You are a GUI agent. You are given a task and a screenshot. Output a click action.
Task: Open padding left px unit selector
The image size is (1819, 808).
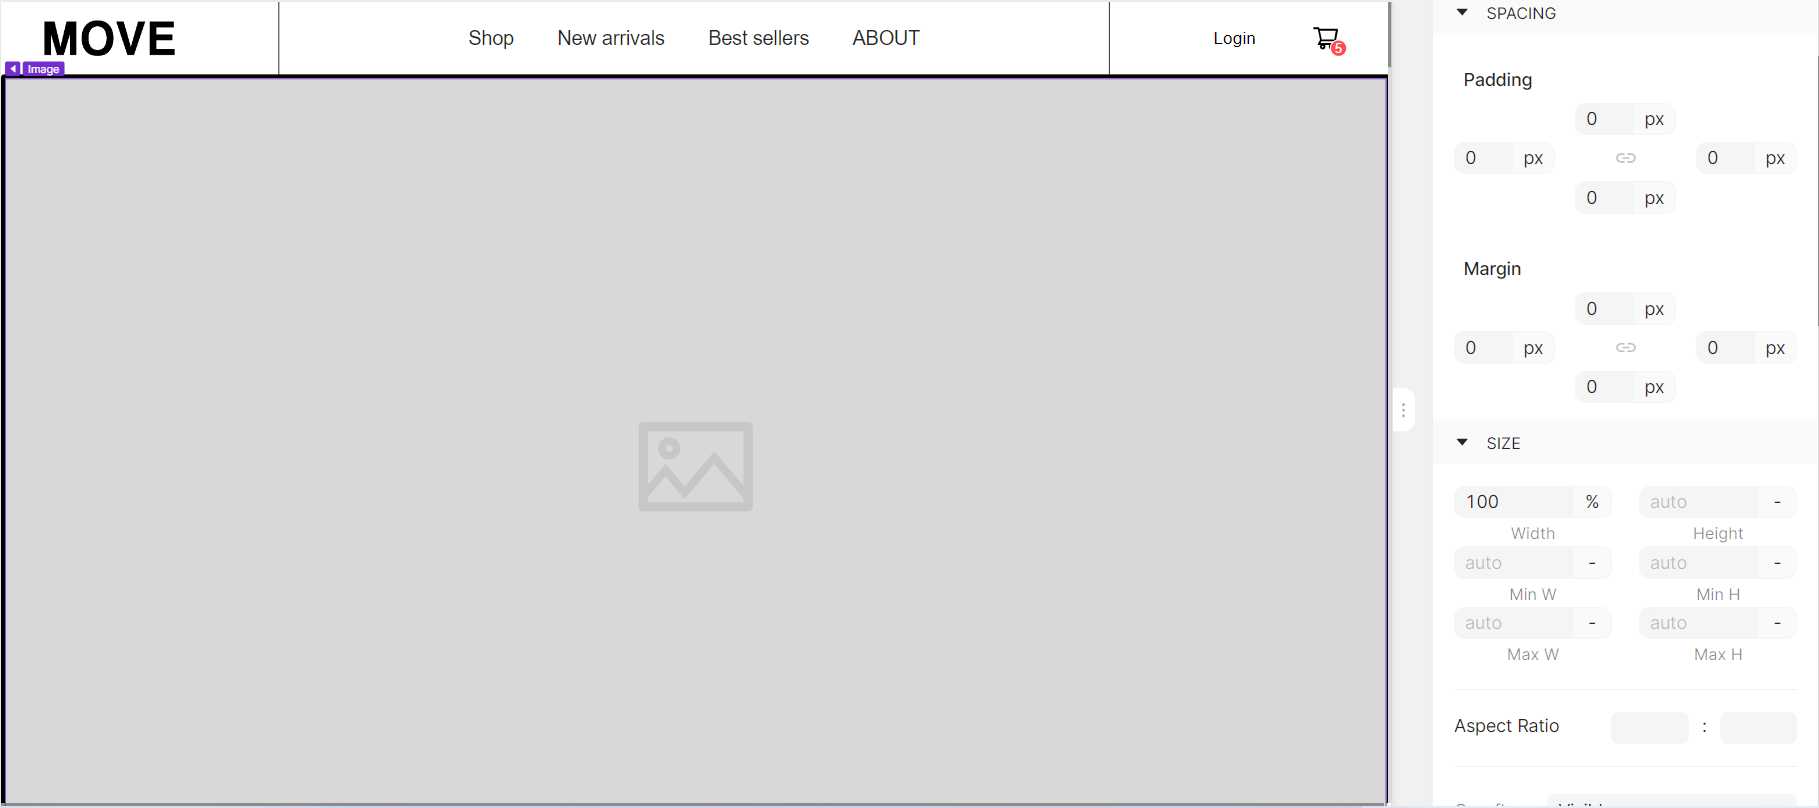pos(1534,158)
